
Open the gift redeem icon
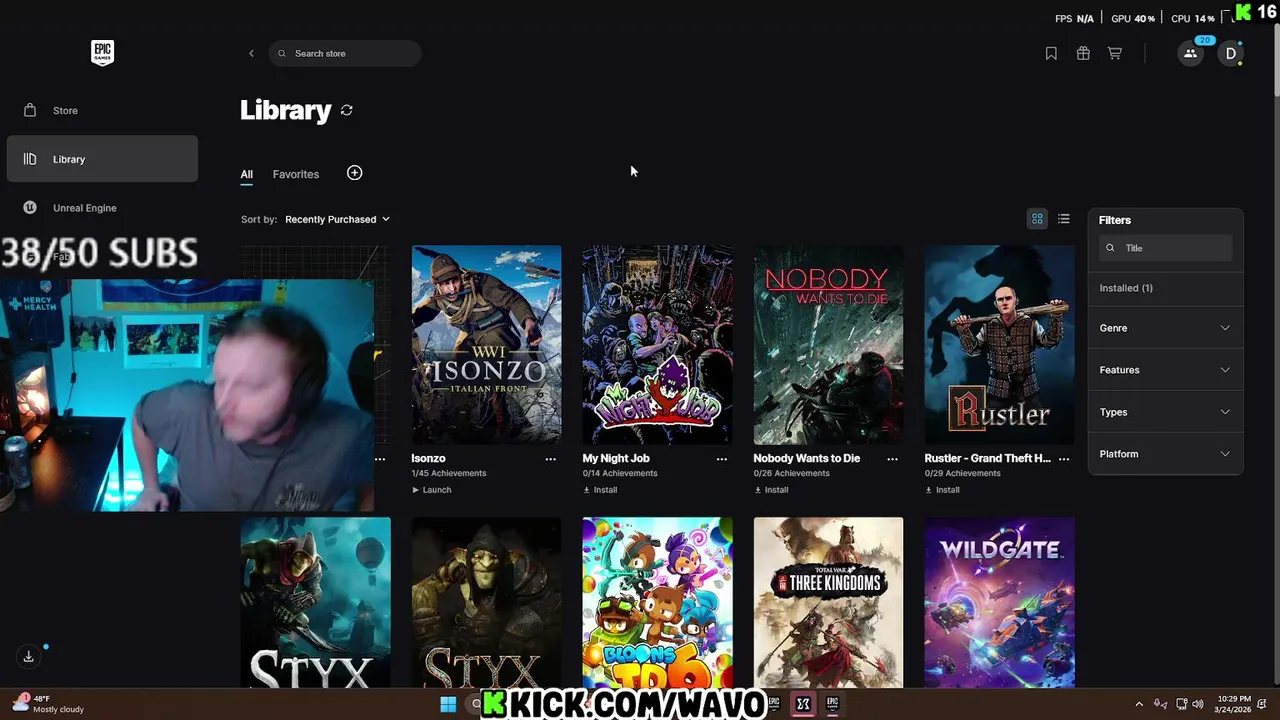(1083, 53)
